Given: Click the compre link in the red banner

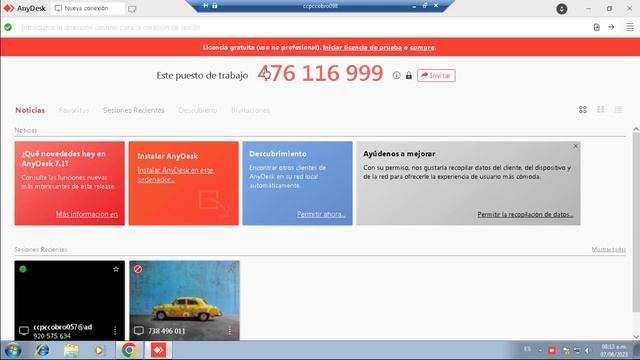Looking at the screenshot, I should tap(422, 47).
